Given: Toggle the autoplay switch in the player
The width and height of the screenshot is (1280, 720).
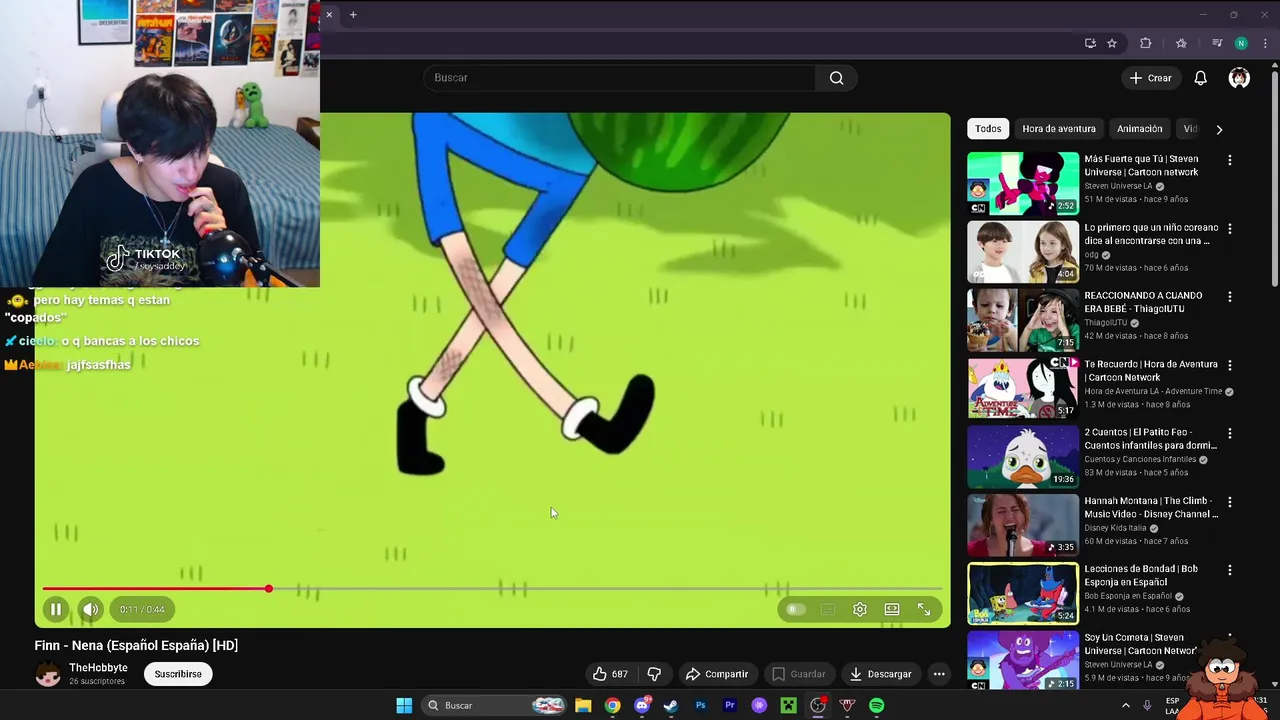Looking at the screenshot, I should point(796,609).
